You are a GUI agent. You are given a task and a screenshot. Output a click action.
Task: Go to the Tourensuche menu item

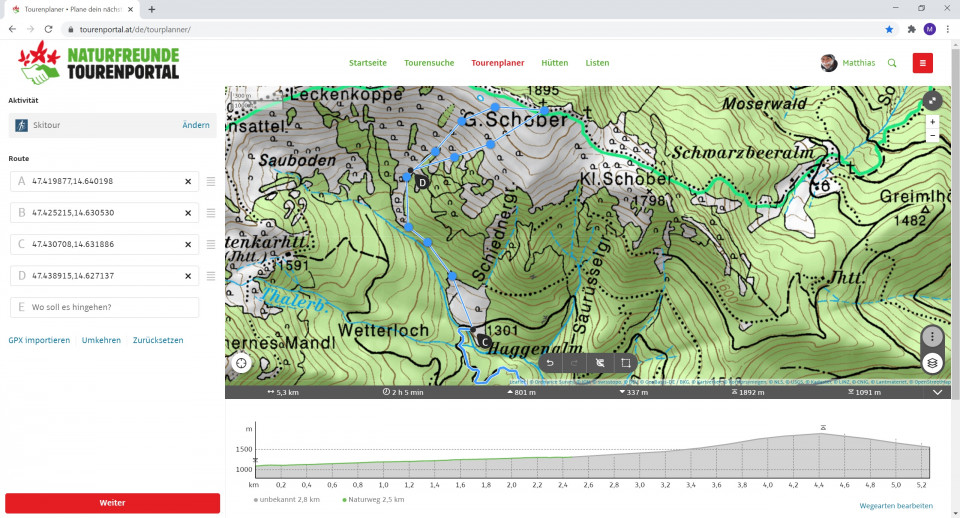coord(428,63)
